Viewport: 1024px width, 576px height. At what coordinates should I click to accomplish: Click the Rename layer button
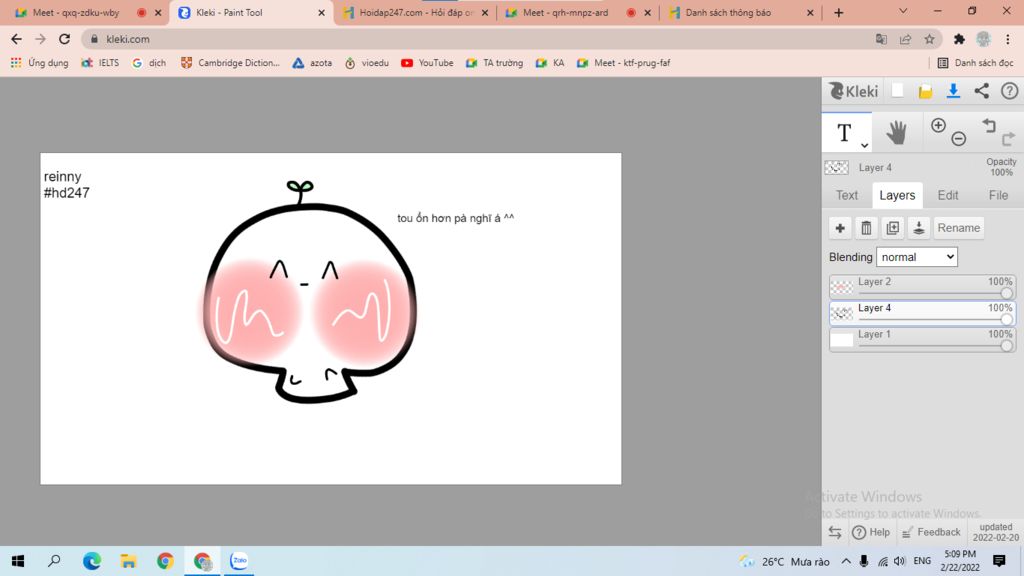click(x=958, y=228)
